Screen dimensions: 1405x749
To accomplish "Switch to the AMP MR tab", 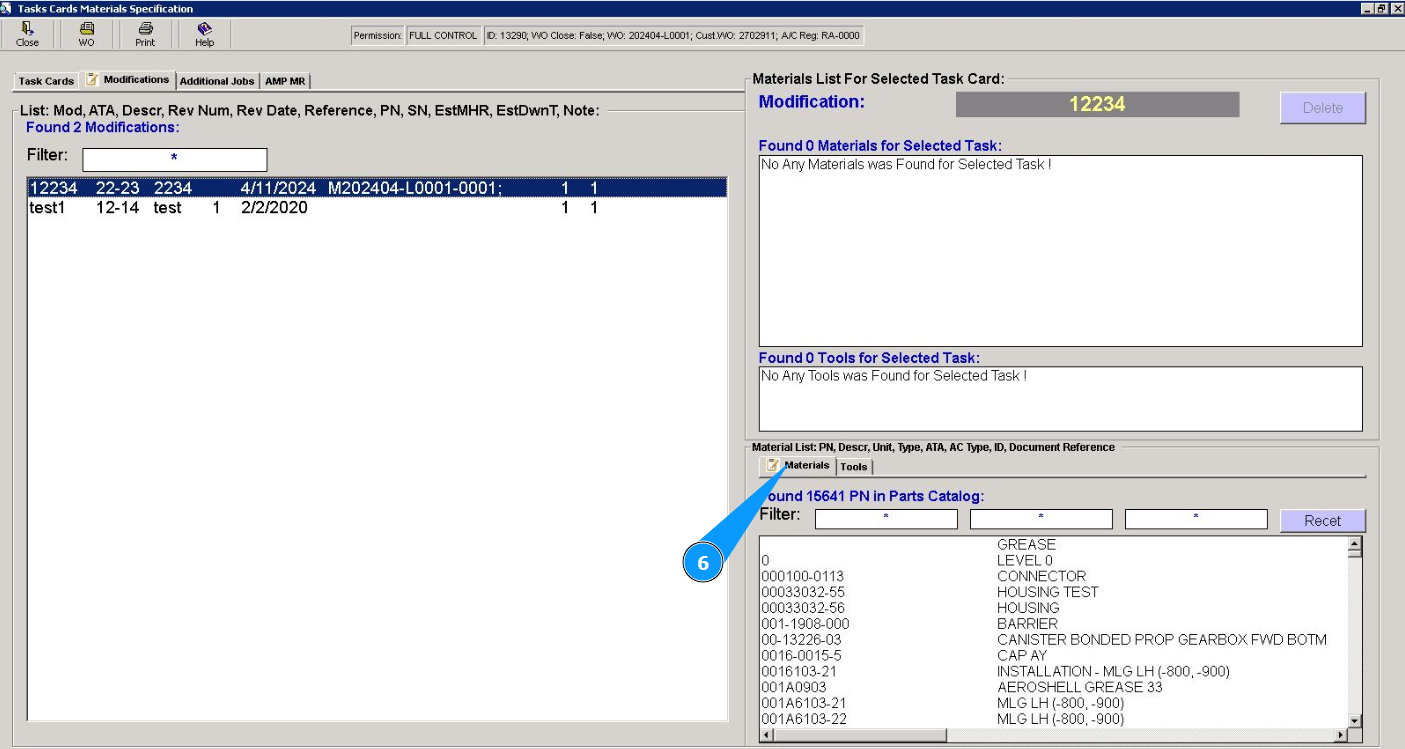I will pyautogui.click(x=285, y=81).
